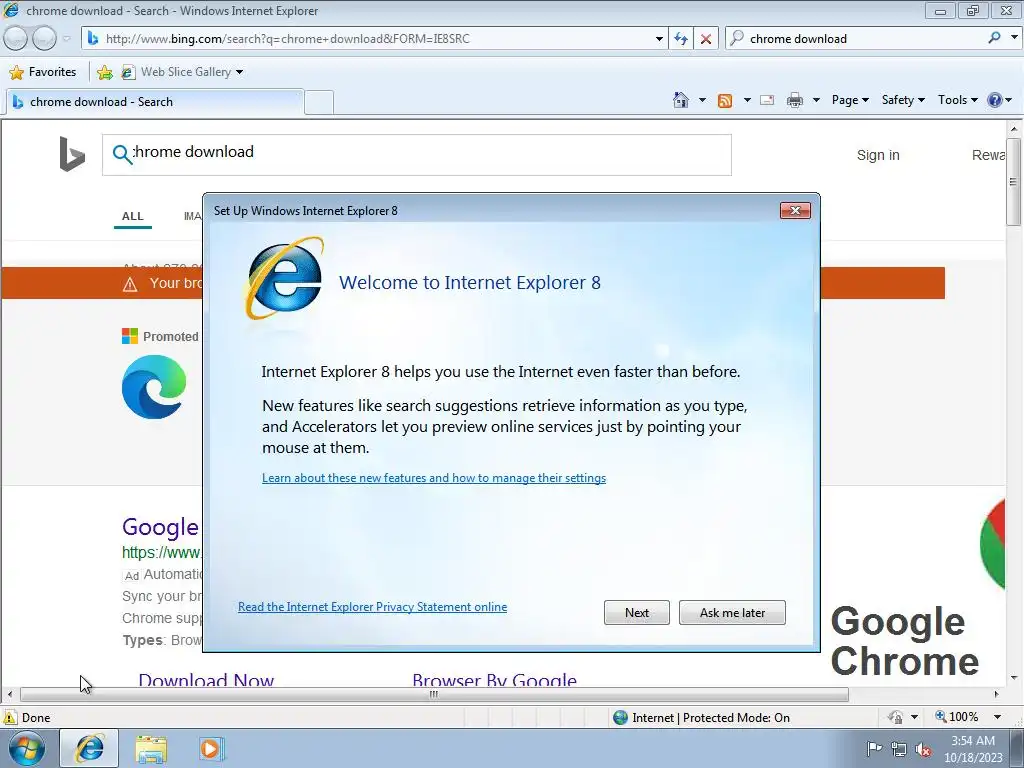Open the Browser By Google link
1024x768 pixels.
point(494,680)
